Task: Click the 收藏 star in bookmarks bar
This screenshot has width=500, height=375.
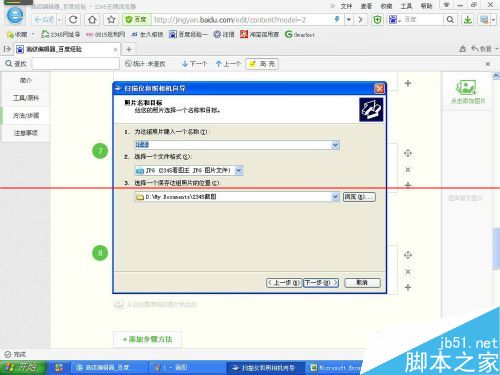Action: click(x=17, y=34)
